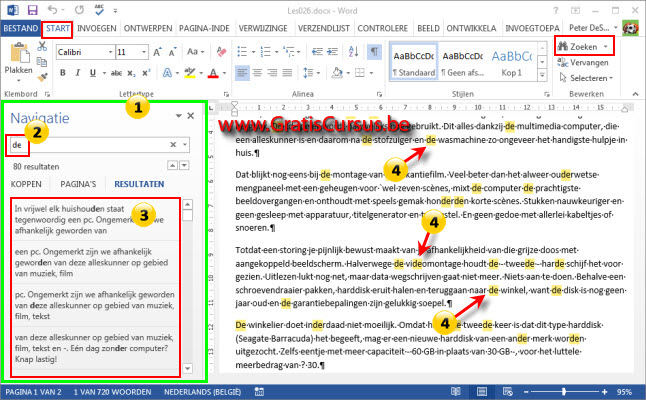Click Selecteren in Bewerken group
Image resolution: width=646 pixels, height=400 pixels.
[586, 78]
